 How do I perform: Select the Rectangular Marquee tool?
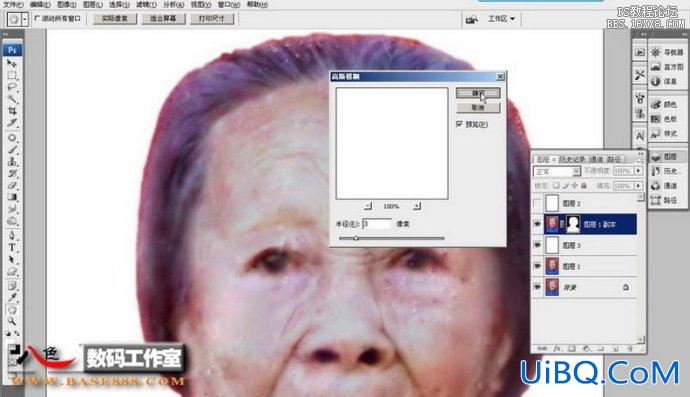12,76
